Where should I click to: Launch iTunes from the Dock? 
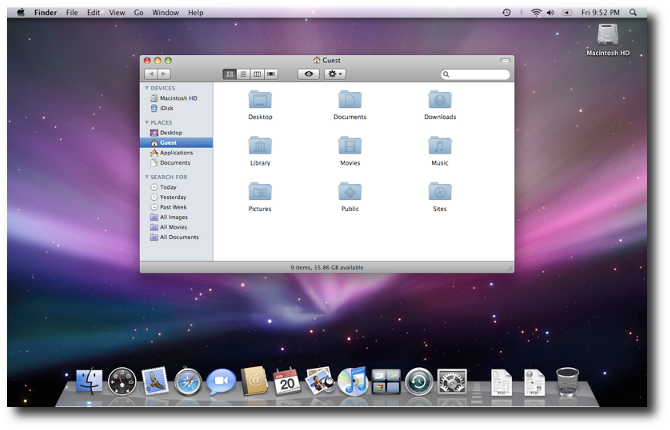point(353,381)
